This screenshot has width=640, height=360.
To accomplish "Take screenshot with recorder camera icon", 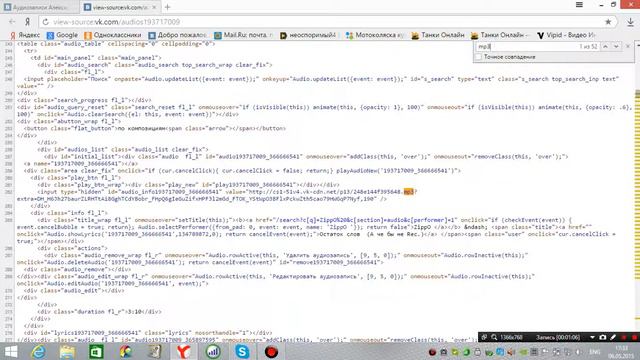I will pos(603,337).
